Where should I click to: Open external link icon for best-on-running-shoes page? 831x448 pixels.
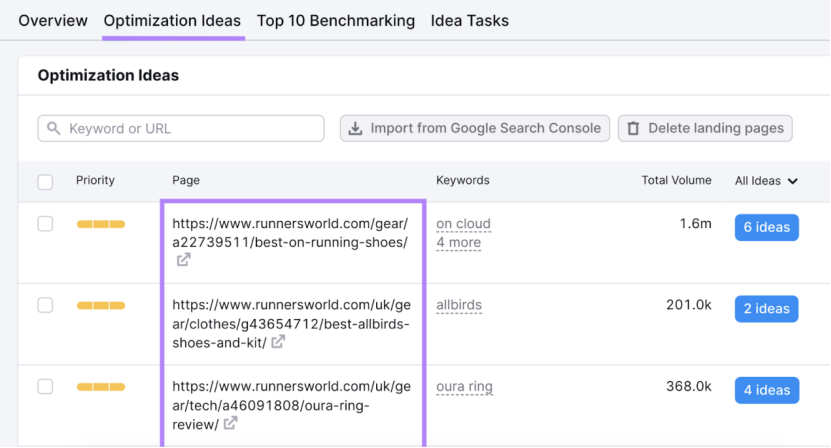184,260
